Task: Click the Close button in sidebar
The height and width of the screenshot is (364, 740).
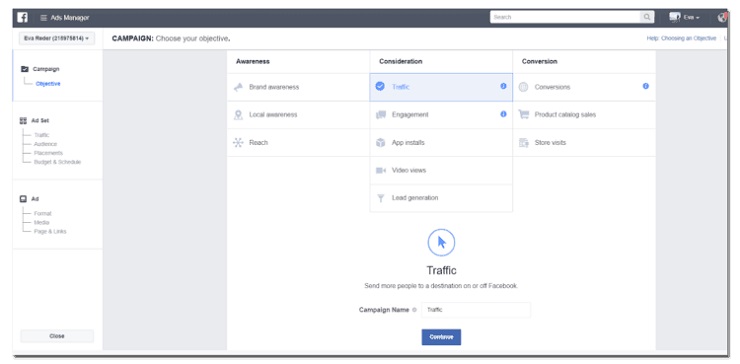Action: pos(57,336)
